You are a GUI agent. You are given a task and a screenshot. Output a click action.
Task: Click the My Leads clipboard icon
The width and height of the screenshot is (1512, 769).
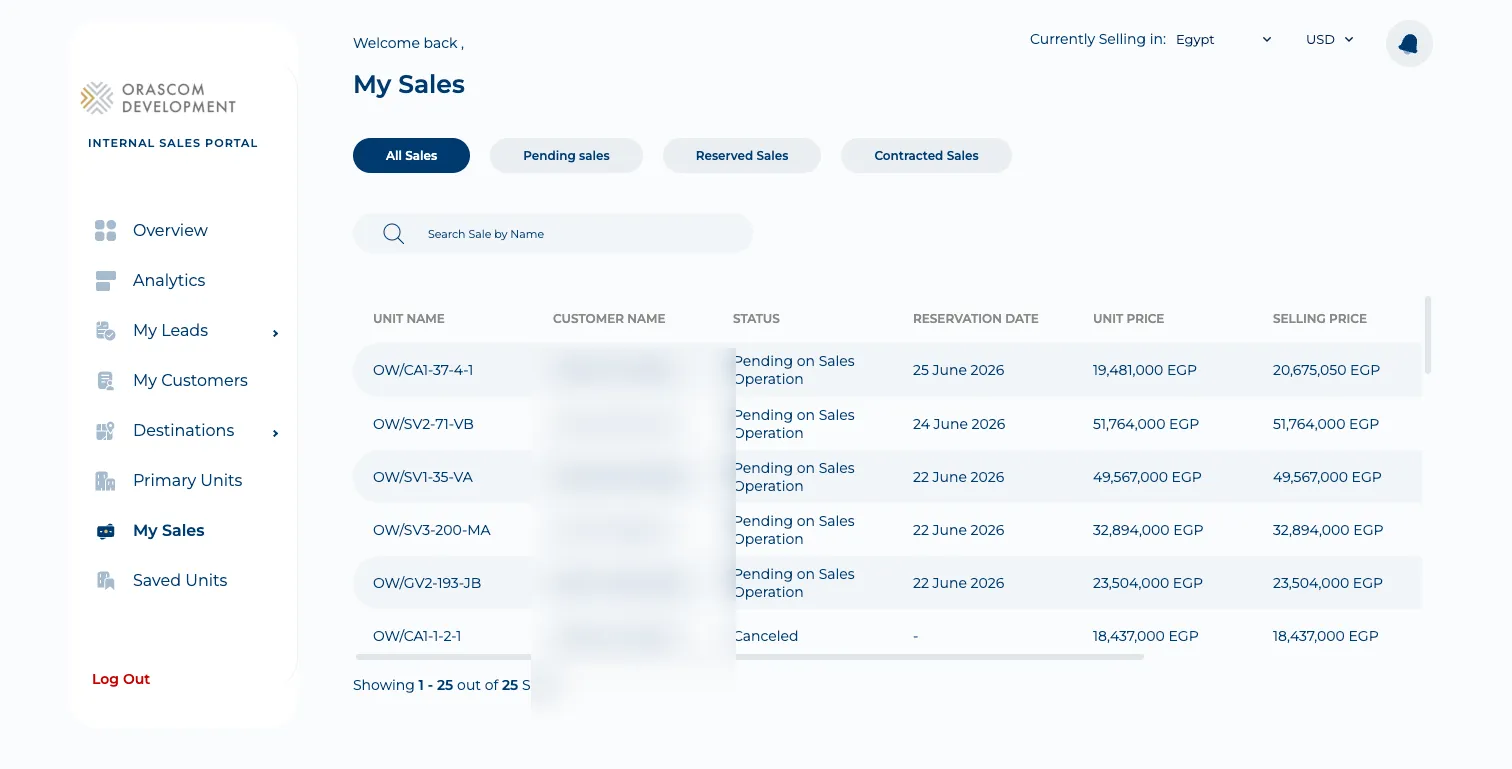pyautogui.click(x=106, y=331)
